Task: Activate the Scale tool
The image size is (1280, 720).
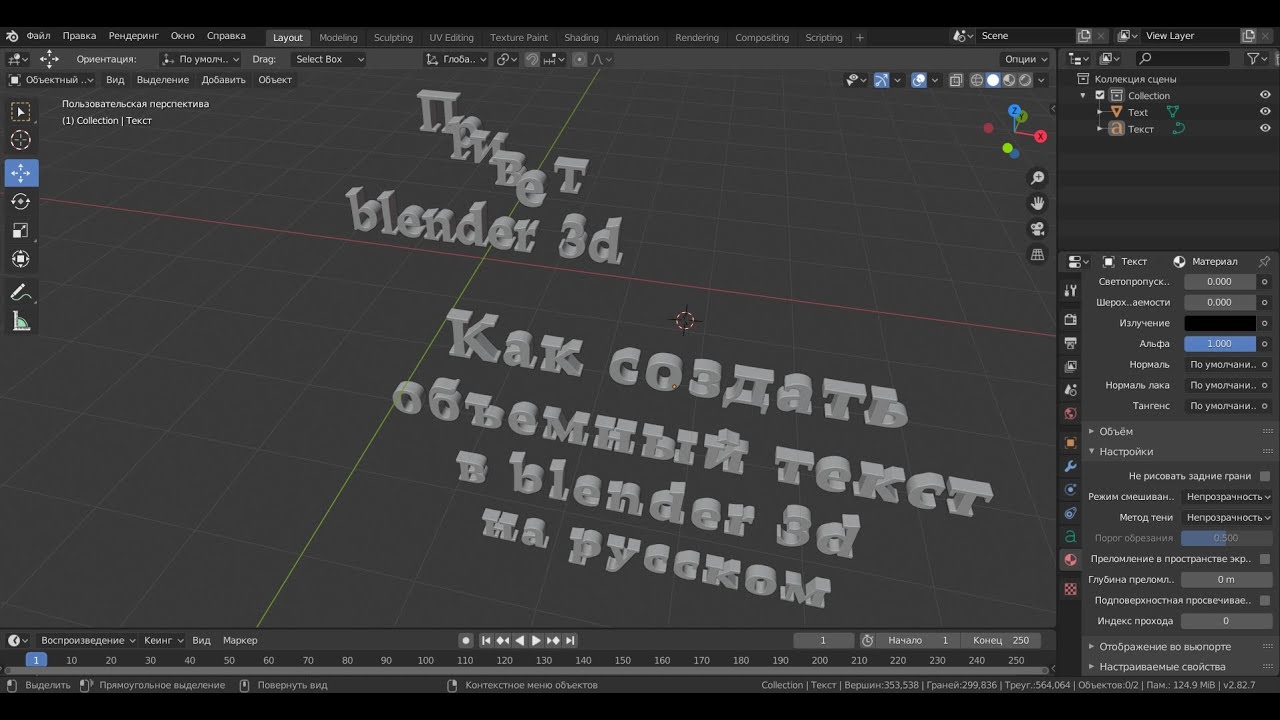Action: pyautogui.click(x=20, y=231)
